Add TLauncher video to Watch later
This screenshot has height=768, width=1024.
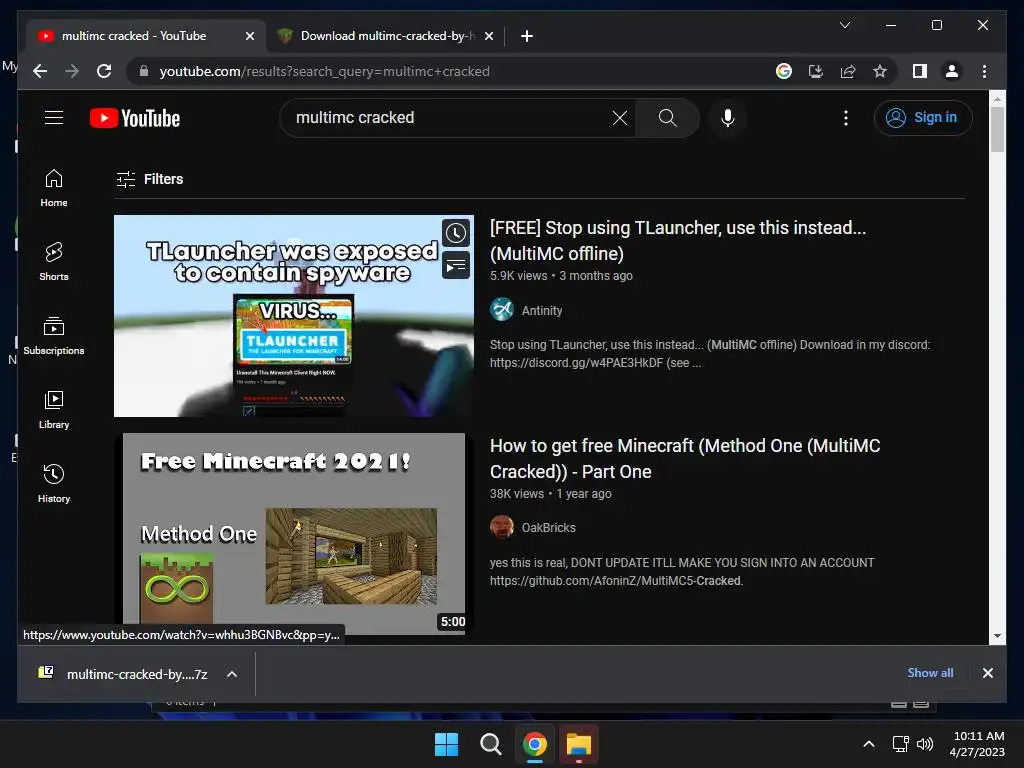tap(456, 233)
